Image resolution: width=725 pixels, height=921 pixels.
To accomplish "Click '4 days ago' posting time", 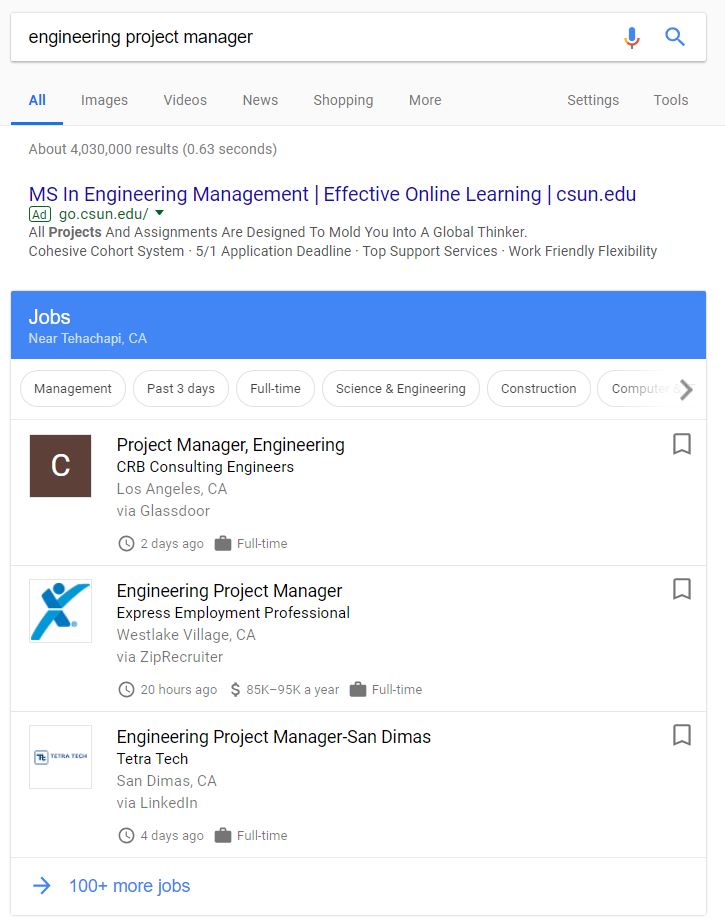I will tap(172, 835).
